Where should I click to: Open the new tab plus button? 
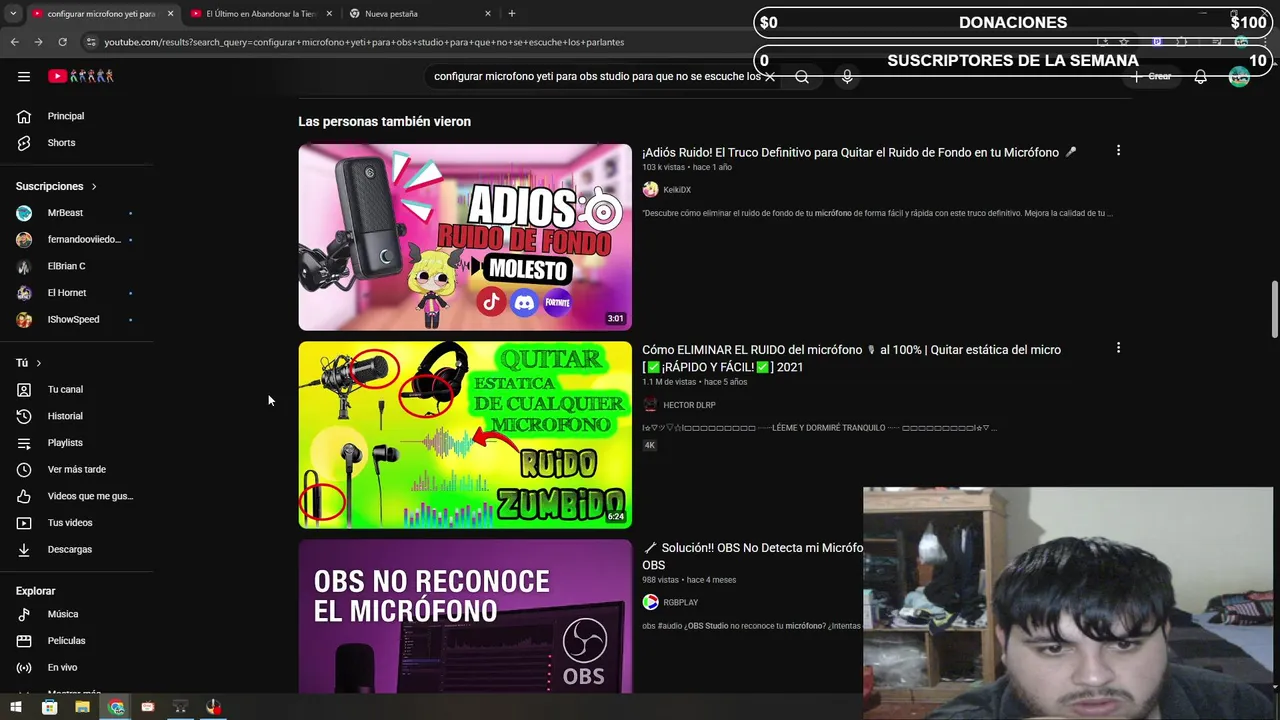511,13
